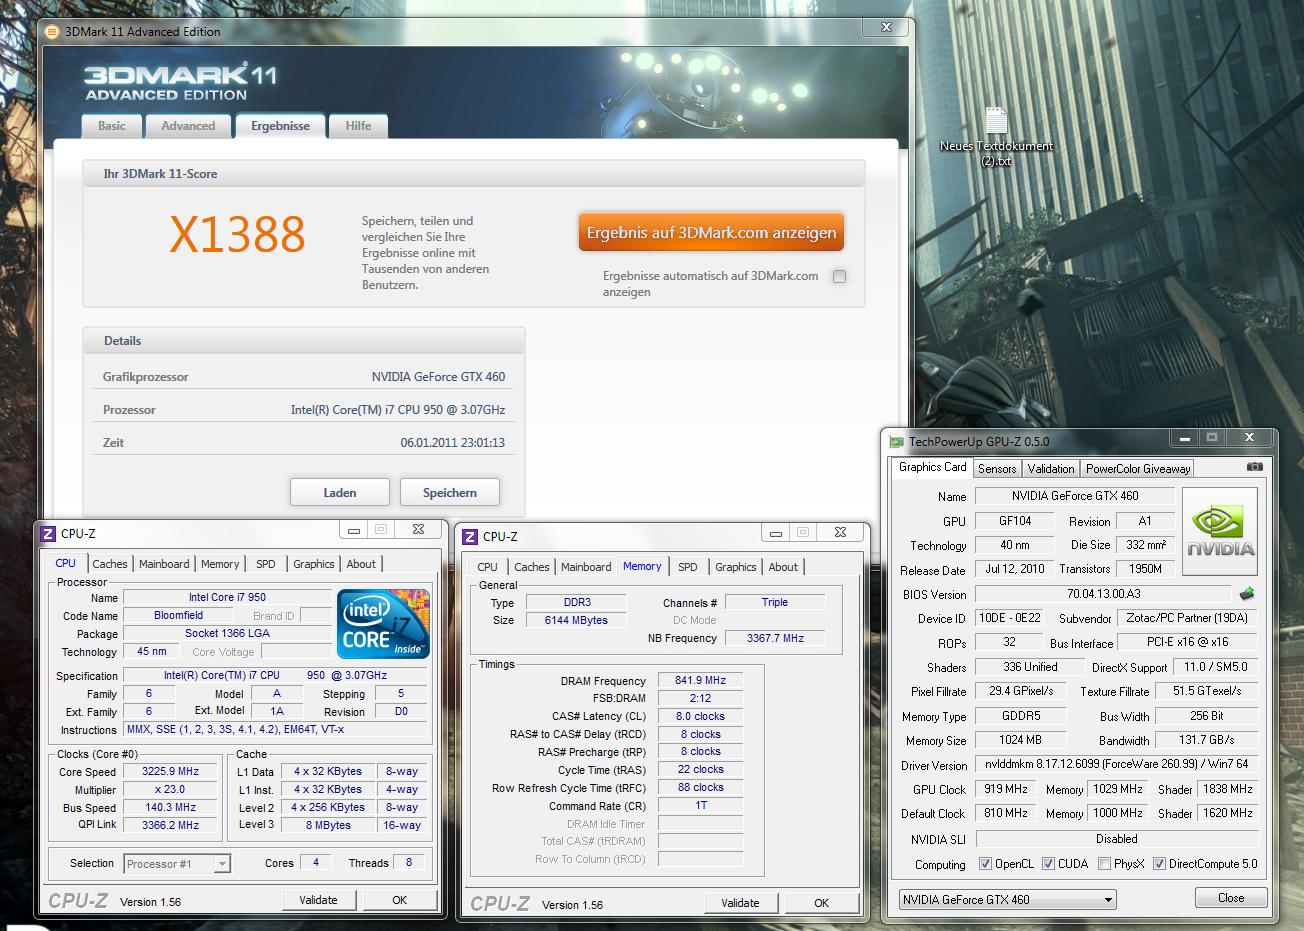Click the Multiplier value x 23.0
The width and height of the screenshot is (1304, 931).
click(170, 790)
